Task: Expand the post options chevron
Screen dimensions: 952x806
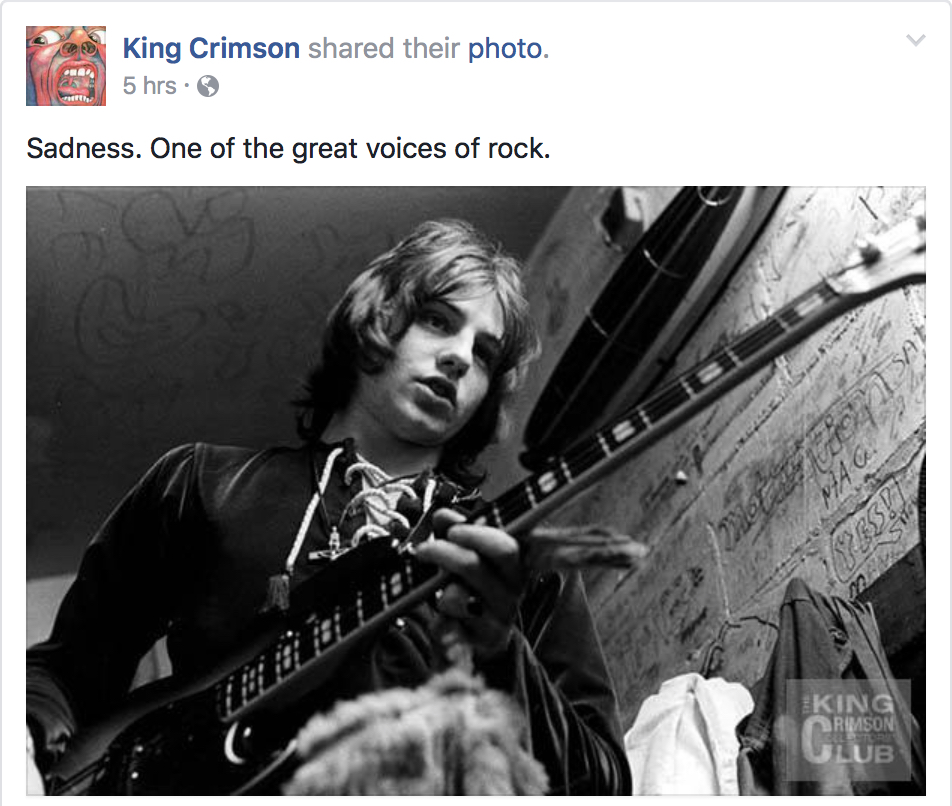Action: (915, 41)
